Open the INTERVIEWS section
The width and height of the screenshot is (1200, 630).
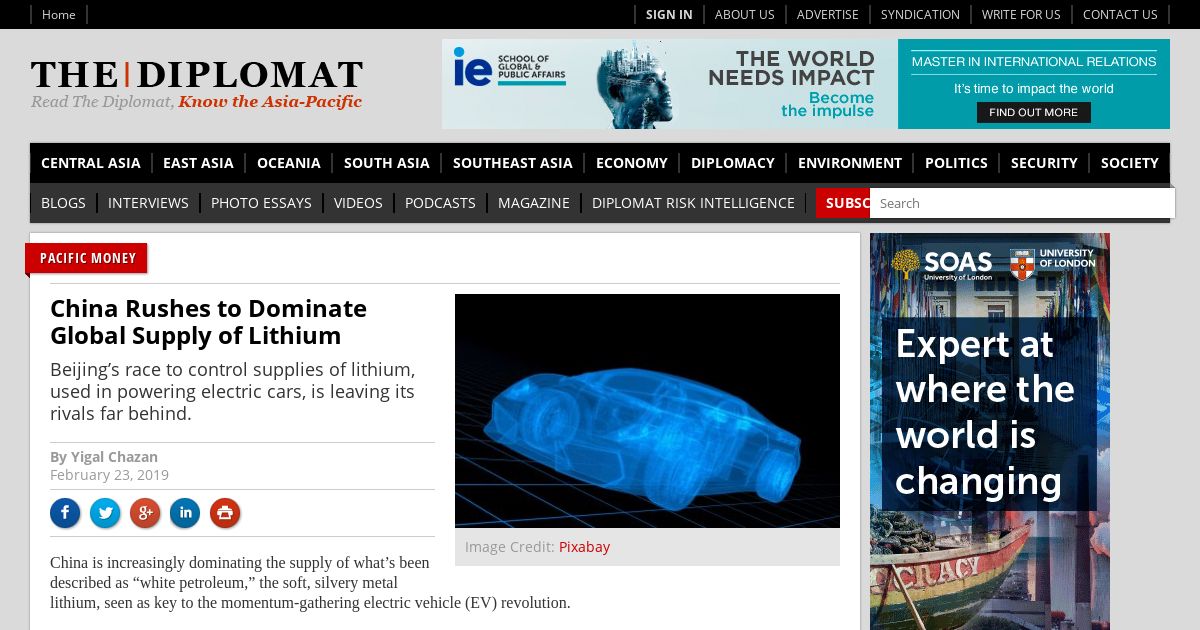pos(148,203)
